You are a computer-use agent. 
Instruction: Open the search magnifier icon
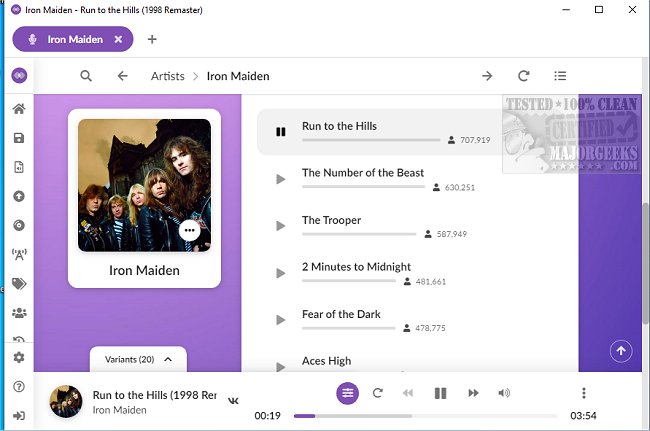tap(86, 76)
